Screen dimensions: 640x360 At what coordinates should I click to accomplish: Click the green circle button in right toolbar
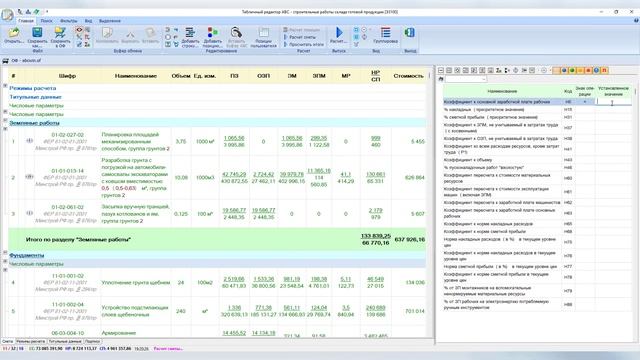coord(572,71)
